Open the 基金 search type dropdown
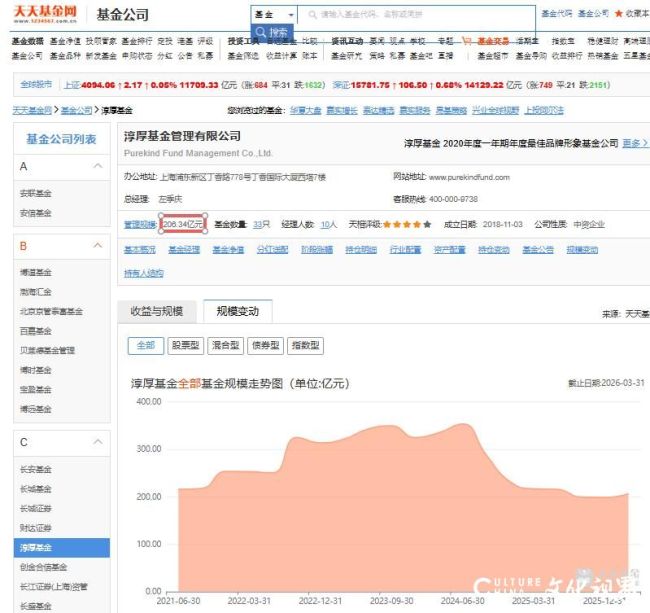 (274, 15)
